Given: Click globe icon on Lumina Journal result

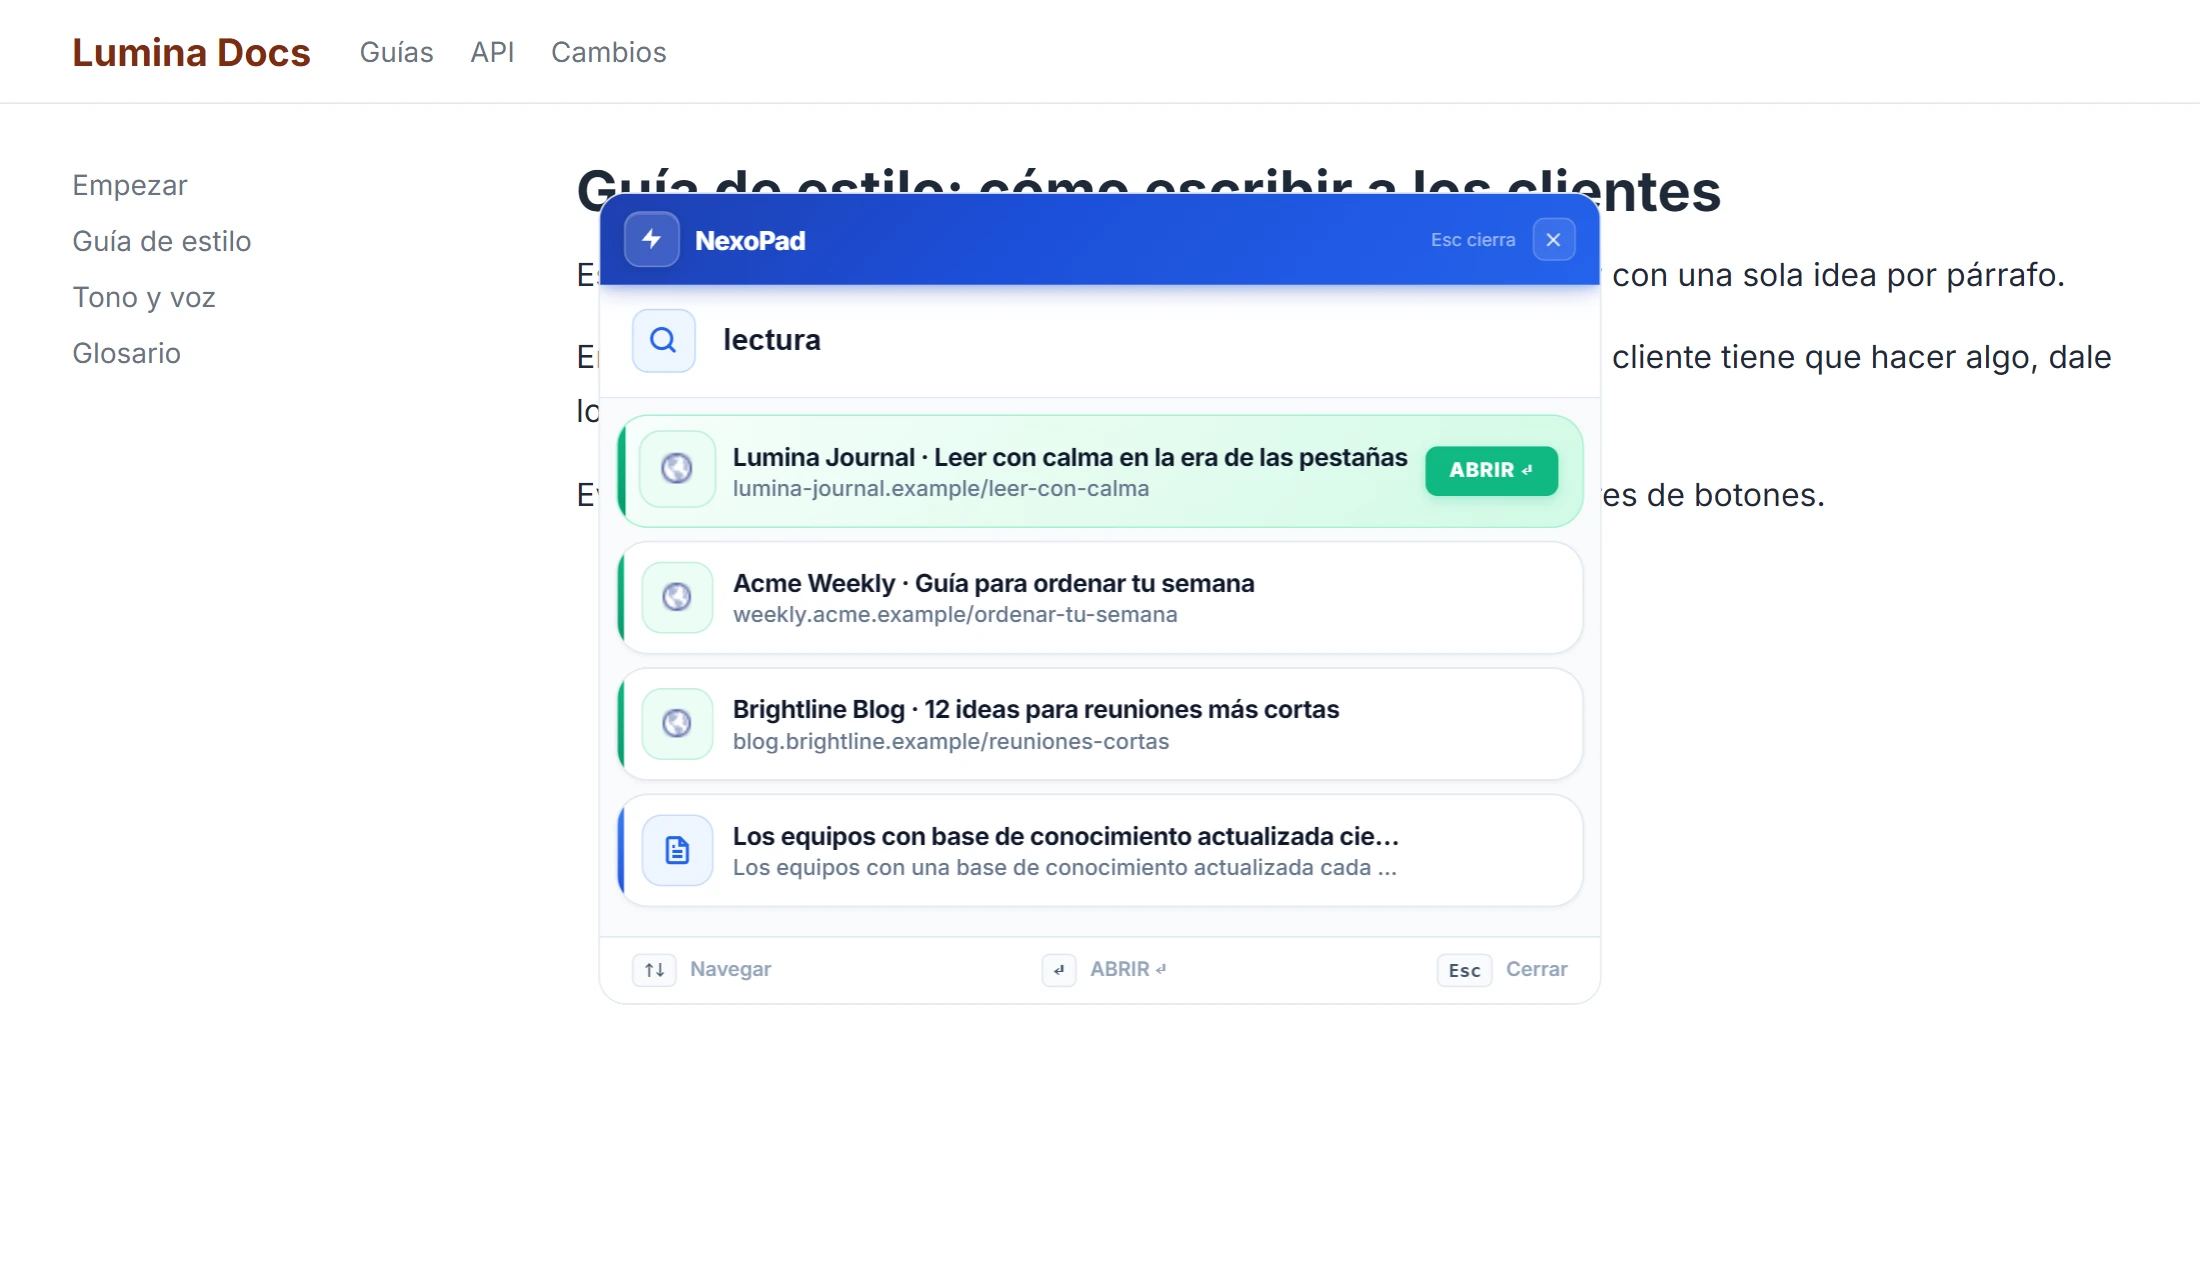Looking at the screenshot, I should tap(677, 469).
